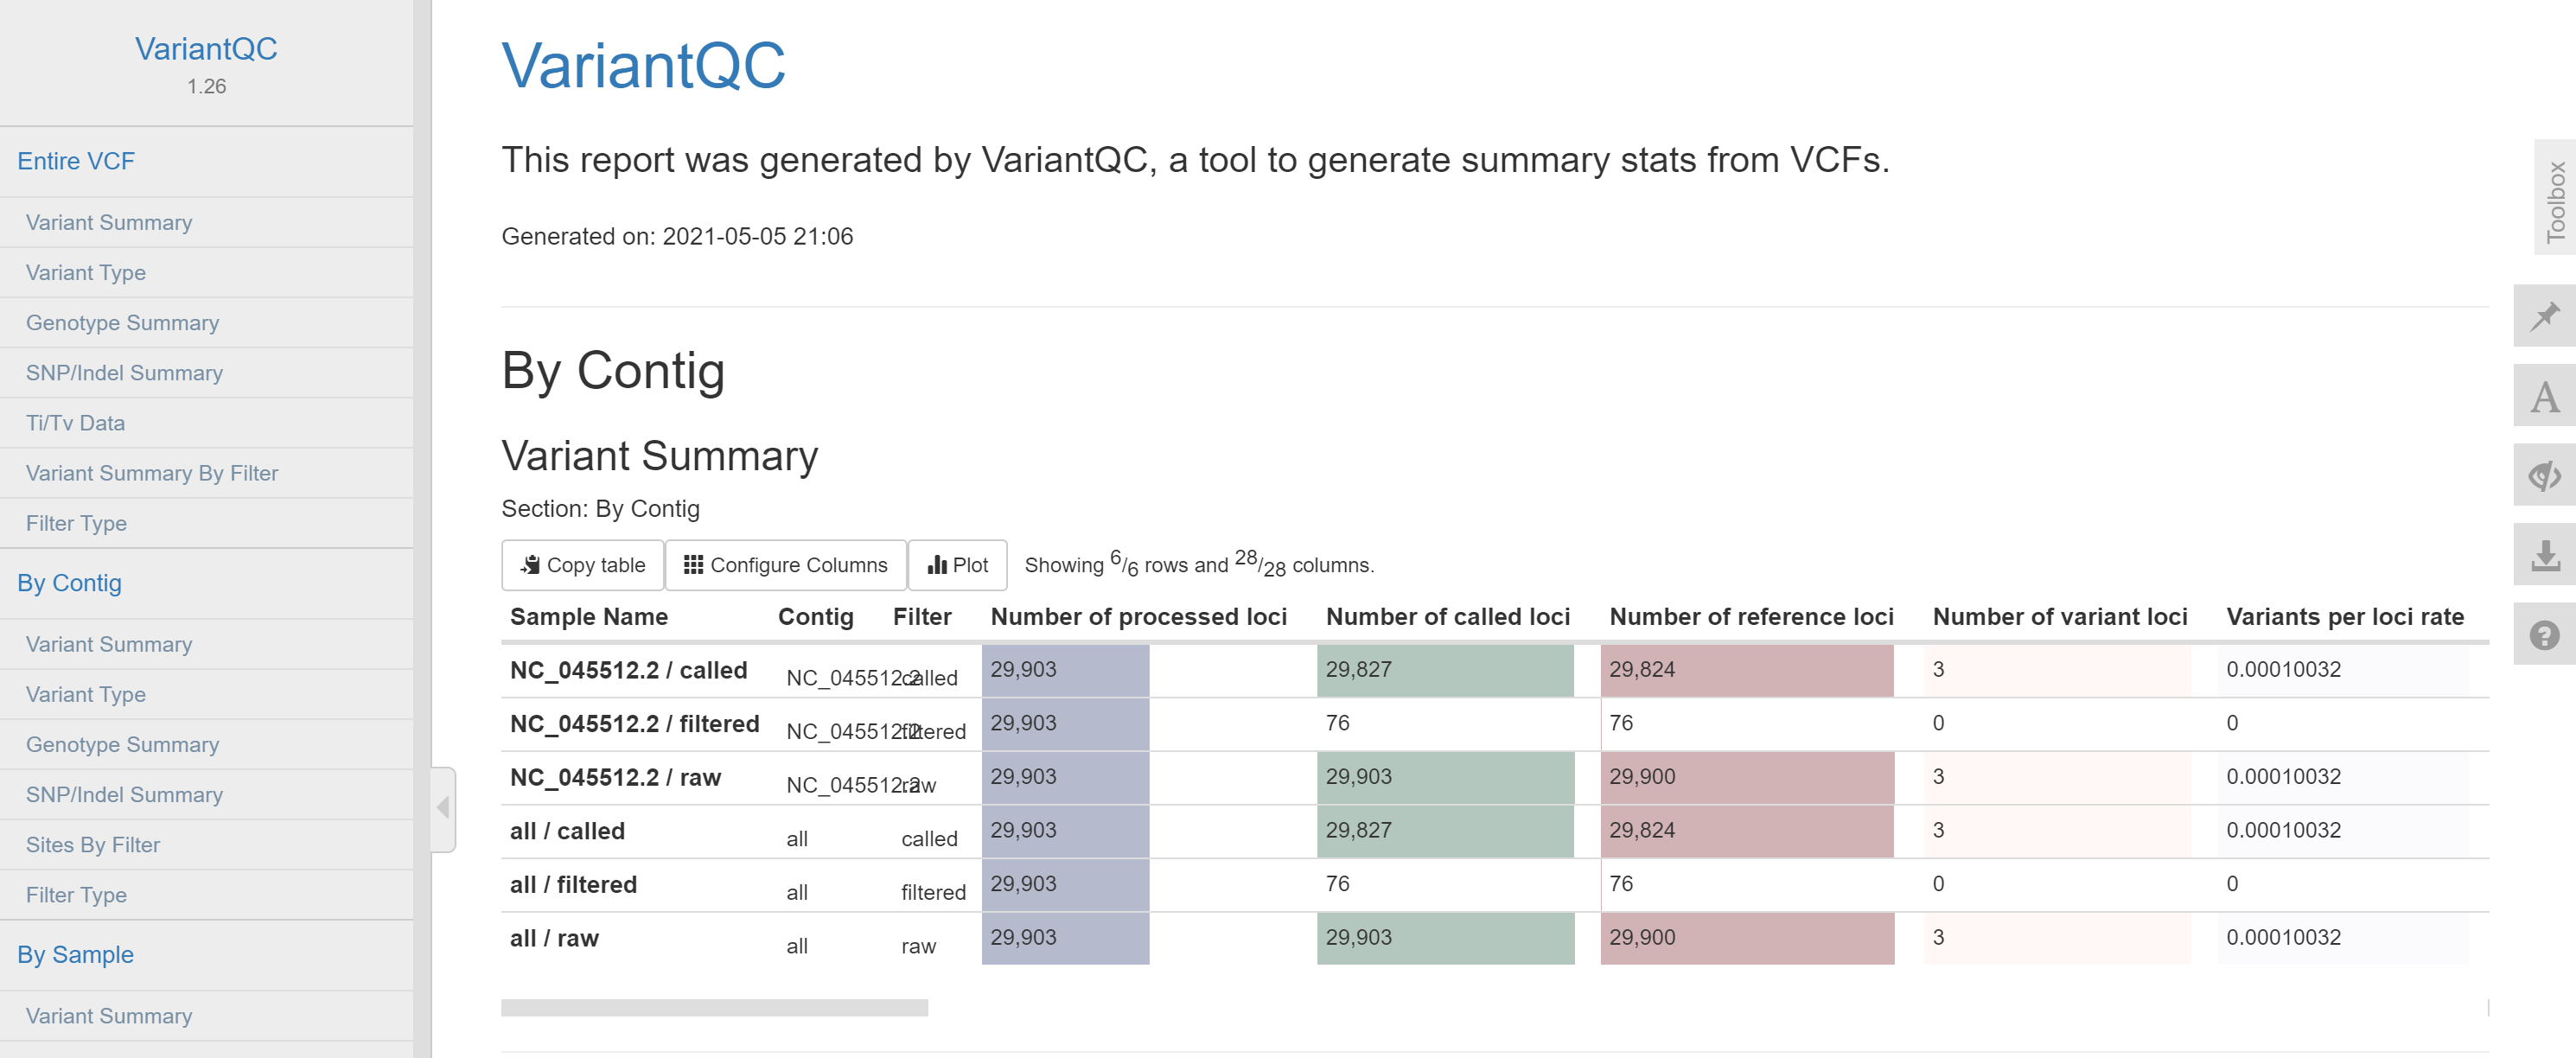Navigate to By Sample section
The width and height of the screenshot is (2576, 1058).
coord(75,955)
